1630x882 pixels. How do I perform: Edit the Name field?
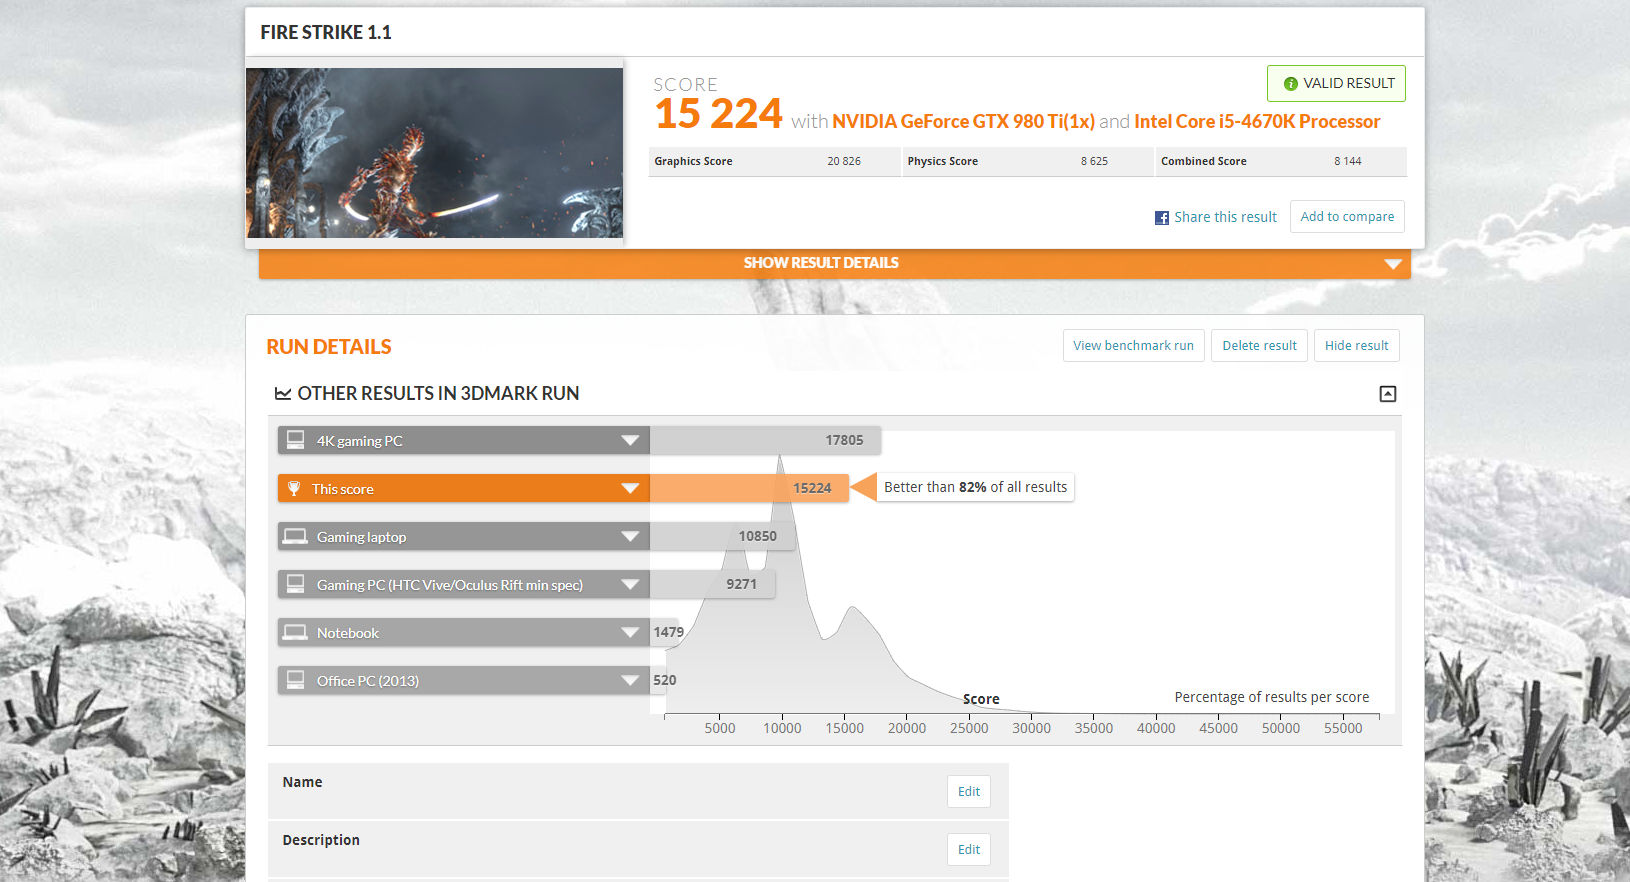click(x=968, y=791)
